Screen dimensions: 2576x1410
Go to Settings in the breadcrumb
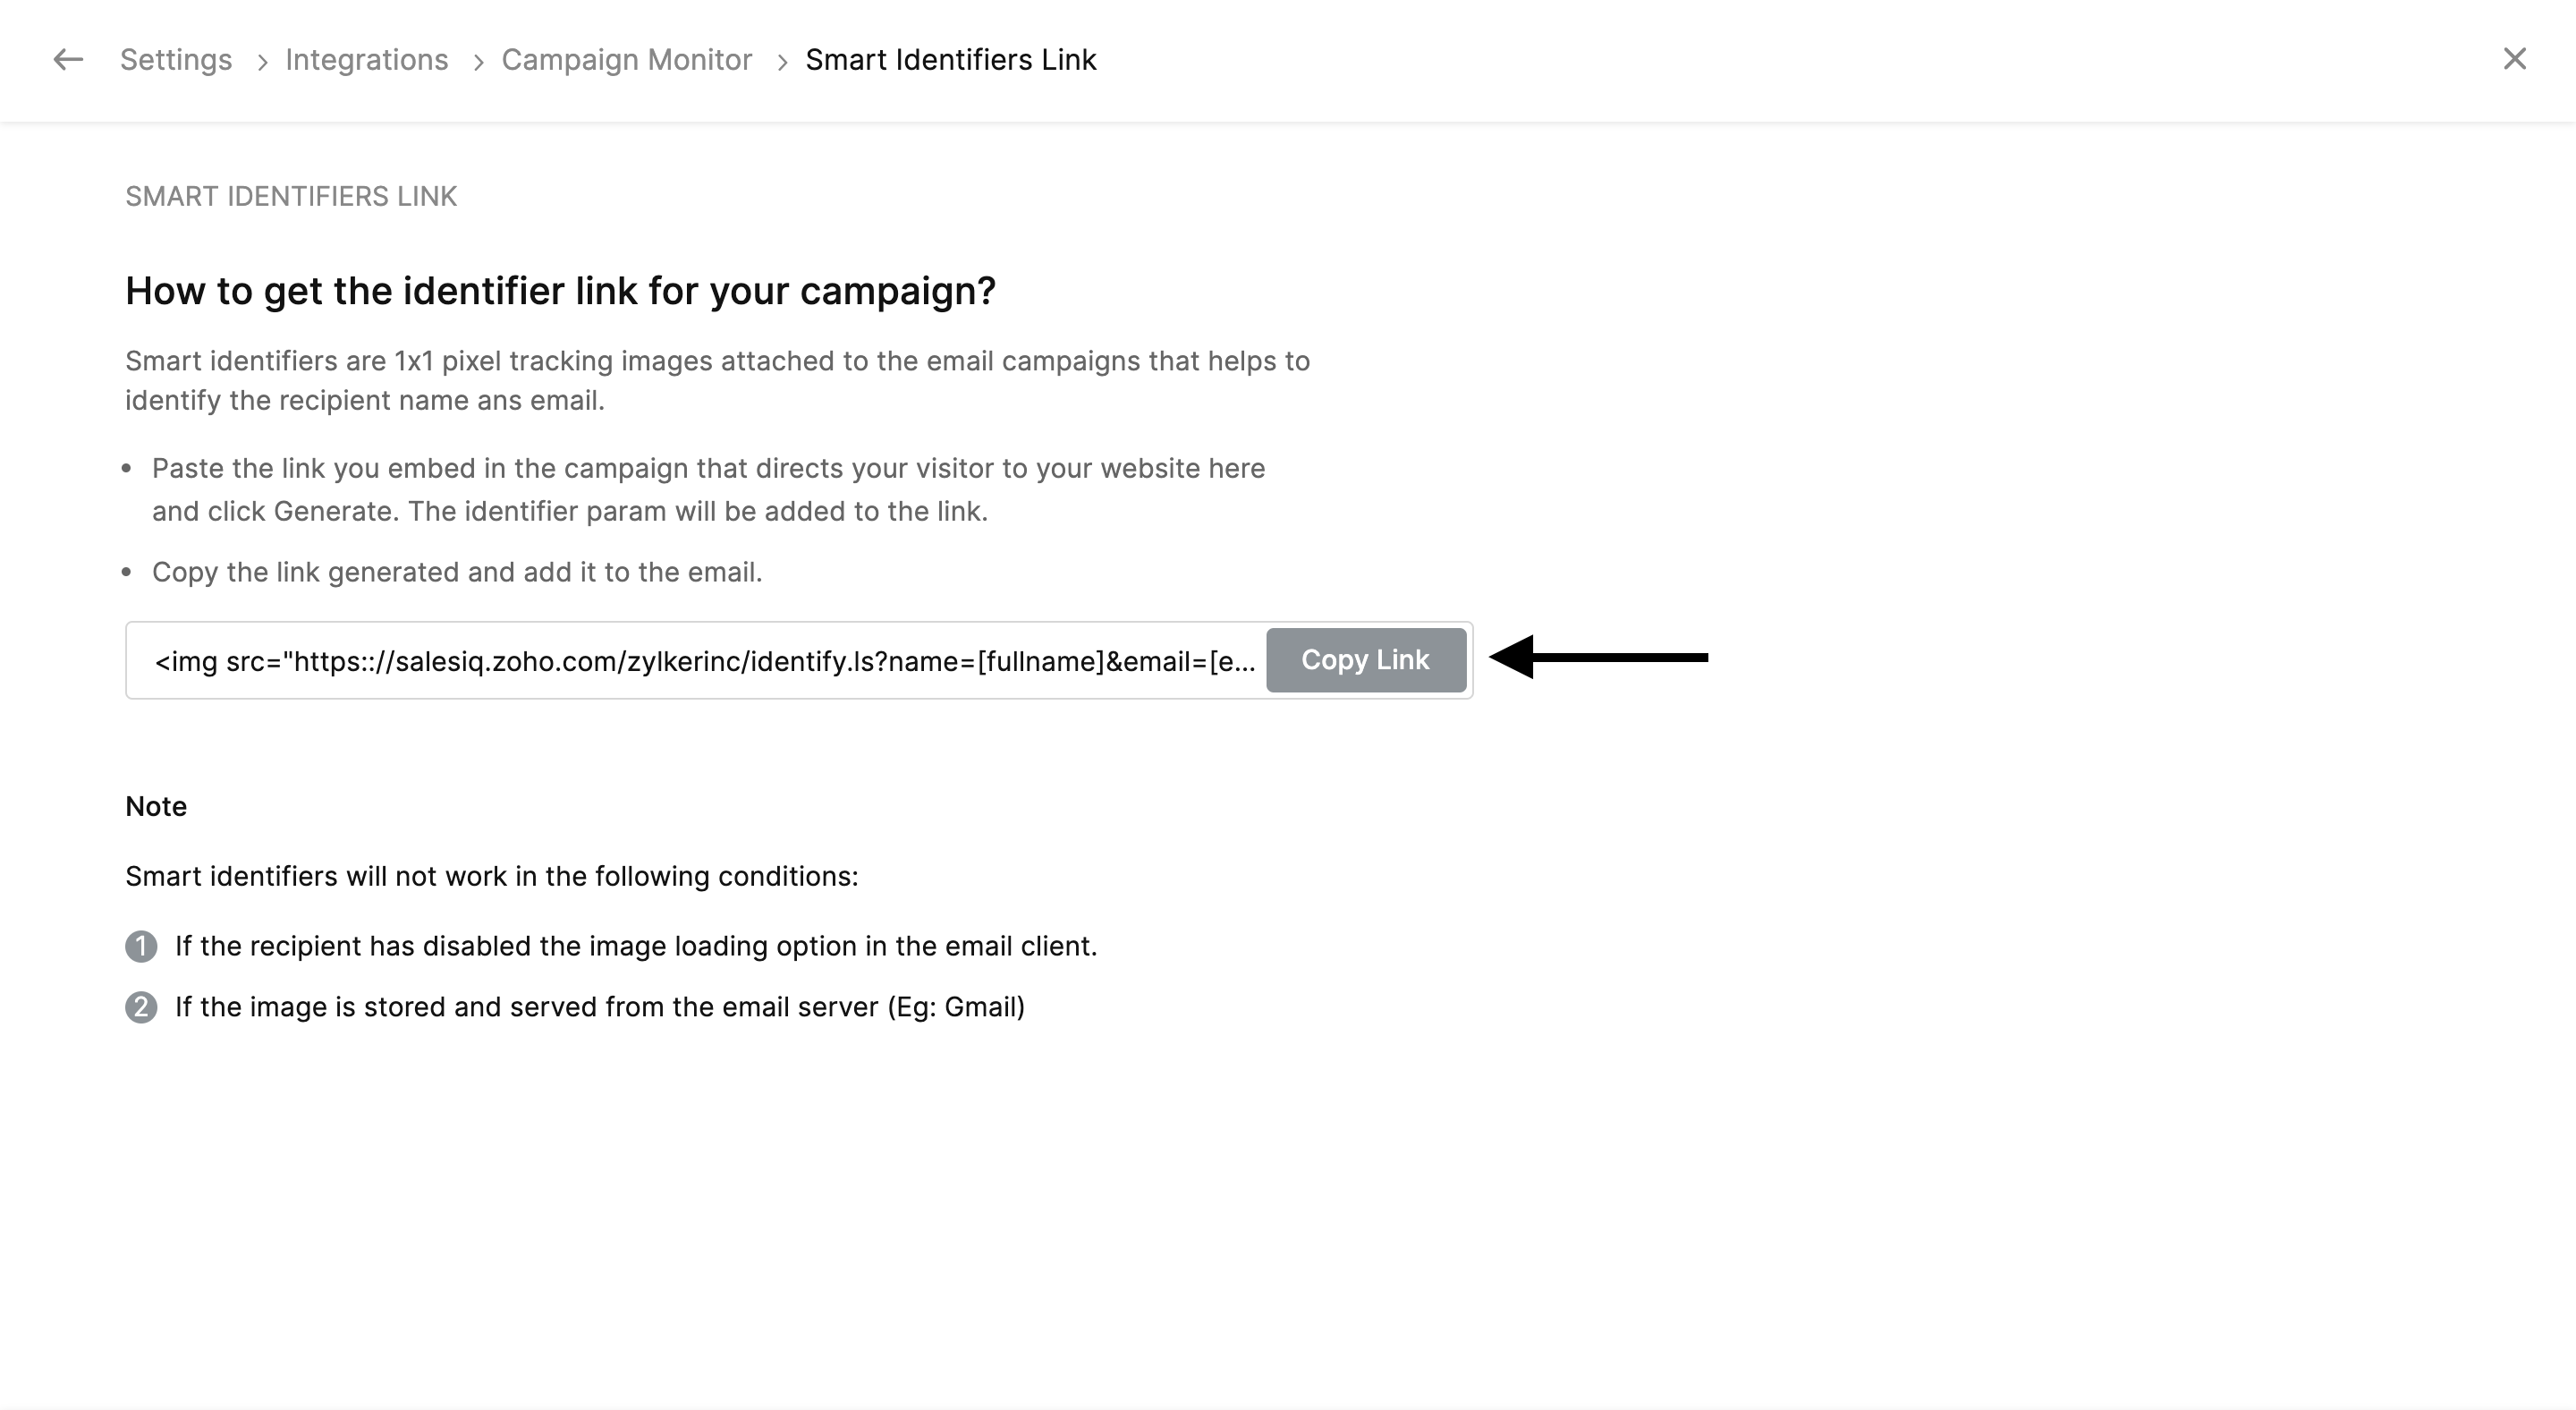[x=176, y=60]
